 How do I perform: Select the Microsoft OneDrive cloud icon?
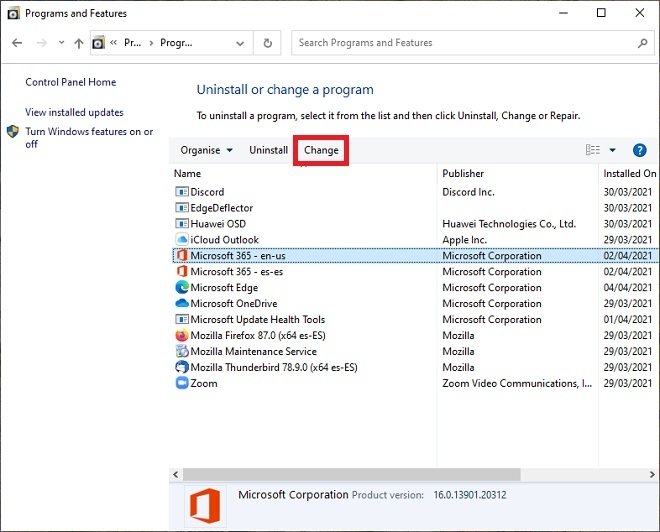point(181,303)
